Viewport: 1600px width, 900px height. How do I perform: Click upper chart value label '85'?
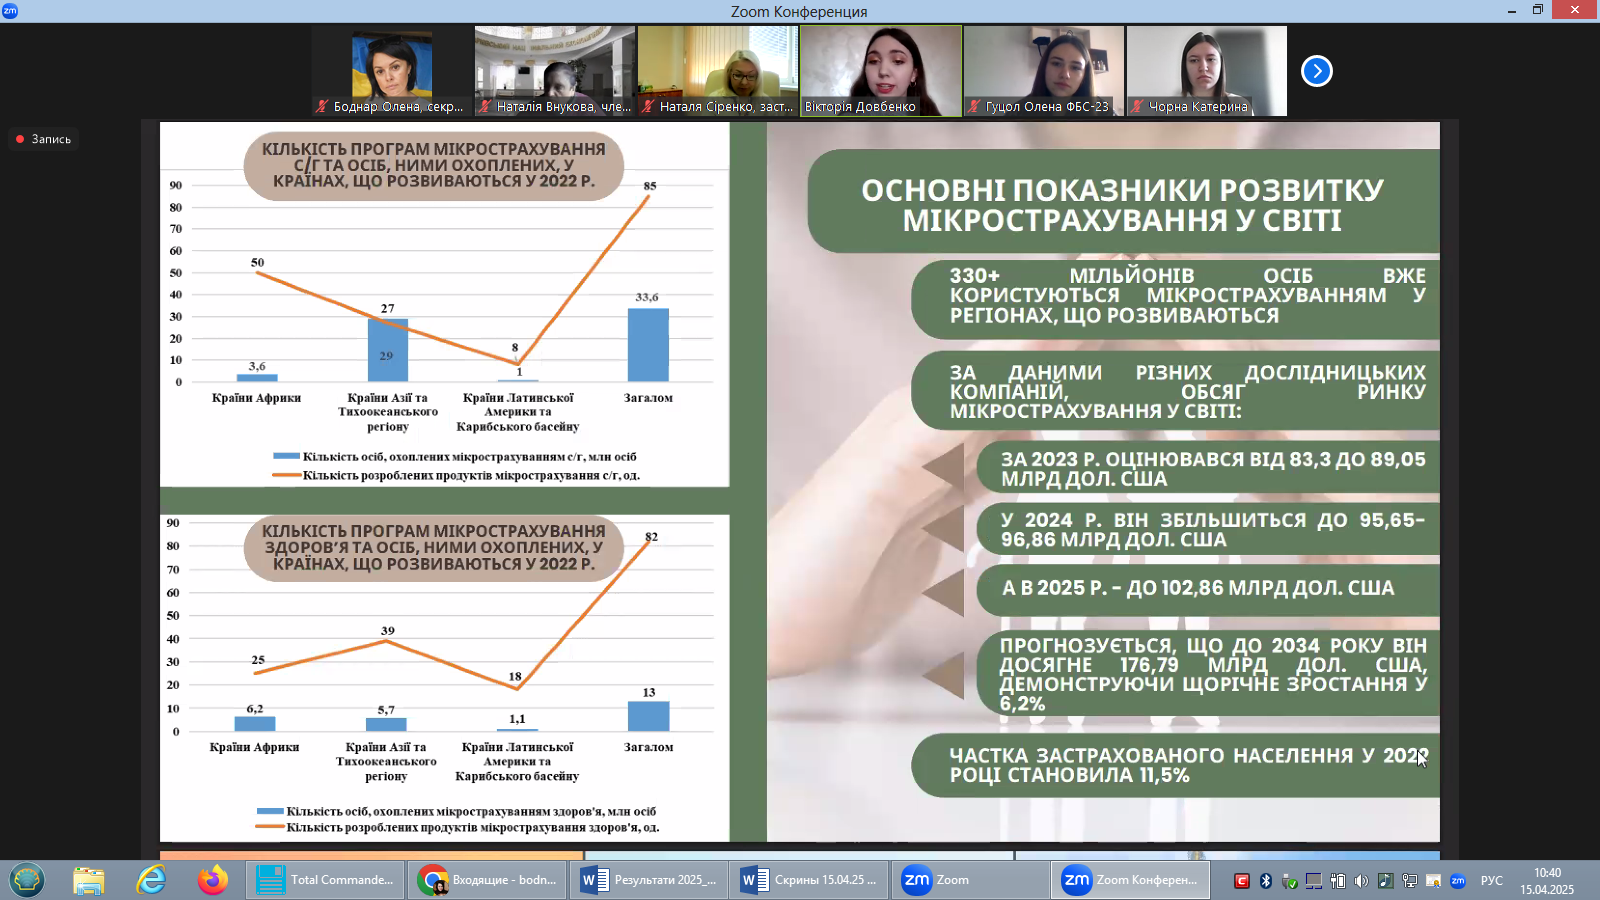[x=650, y=186]
